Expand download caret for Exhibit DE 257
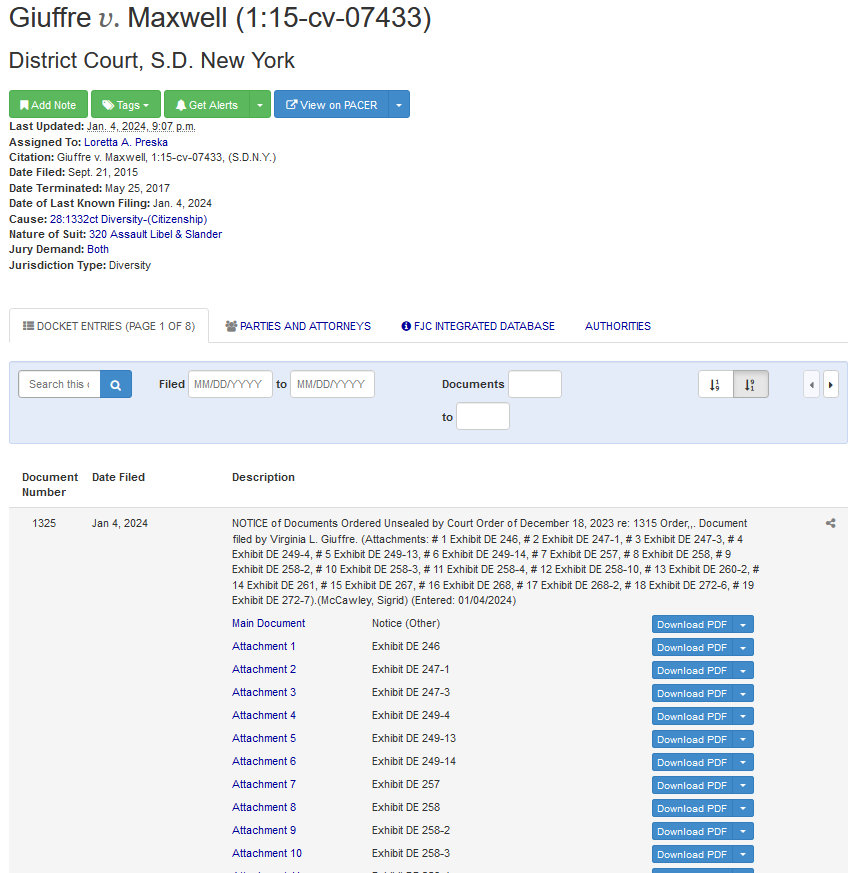The width and height of the screenshot is (858, 873). pyautogui.click(x=743, y=785)
